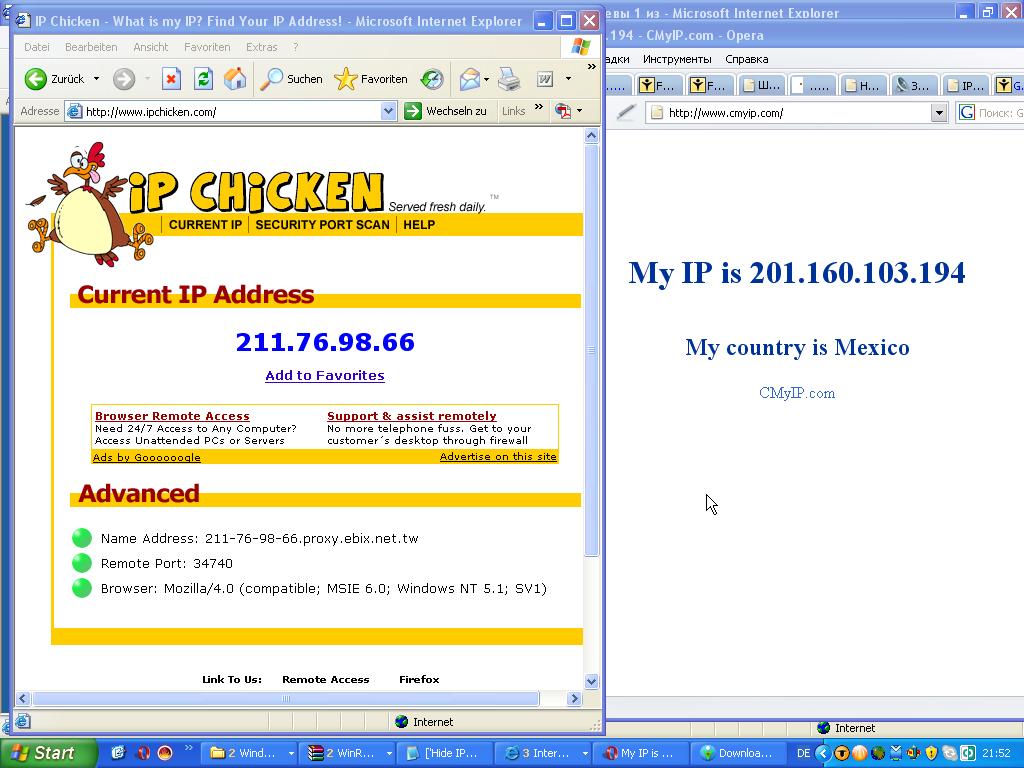Open the dropdown arrow next to Word icon
Viewport: 1024px width, 768px height.
[x=568, y=79]
